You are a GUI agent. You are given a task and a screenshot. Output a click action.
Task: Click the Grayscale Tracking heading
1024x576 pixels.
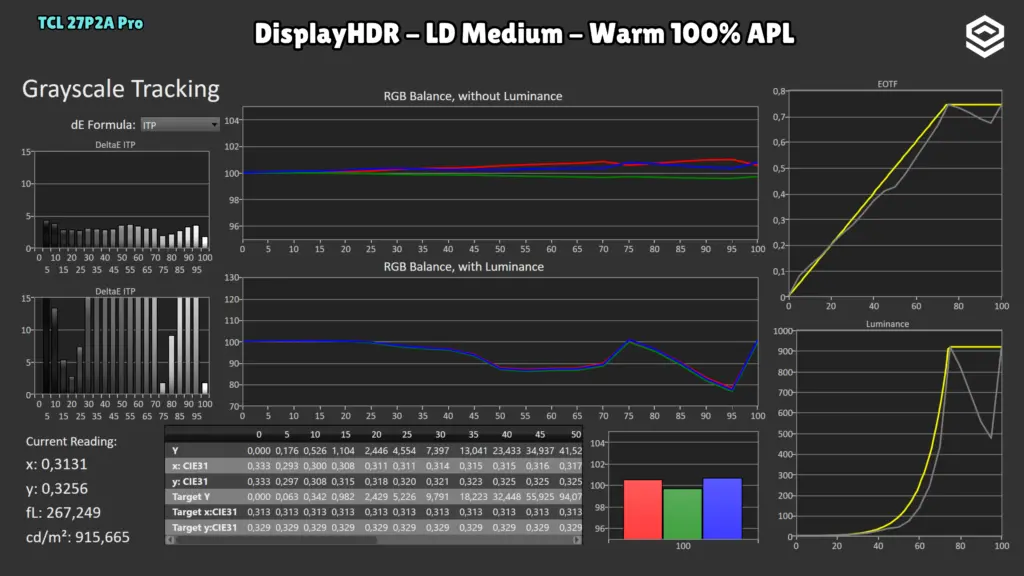click(x=121, y=89)
